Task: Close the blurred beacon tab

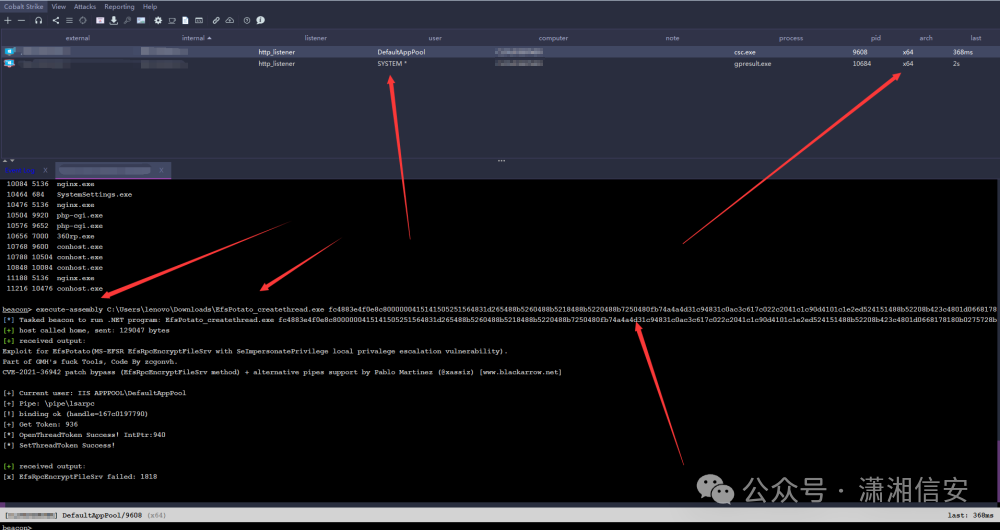Action: coord(161,170)
